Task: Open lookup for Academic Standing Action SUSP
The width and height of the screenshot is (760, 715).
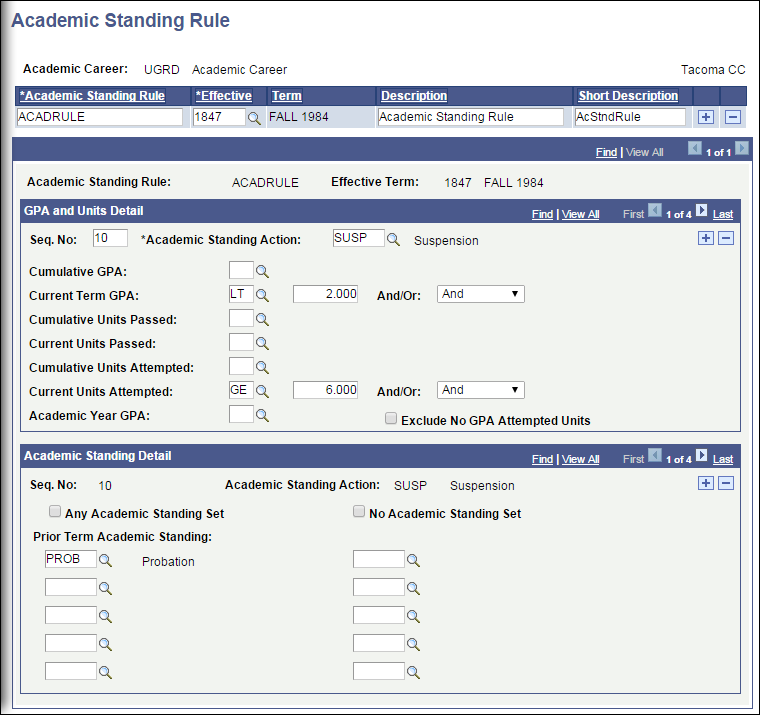Action: pyautogui.click(x=393, y=239)
